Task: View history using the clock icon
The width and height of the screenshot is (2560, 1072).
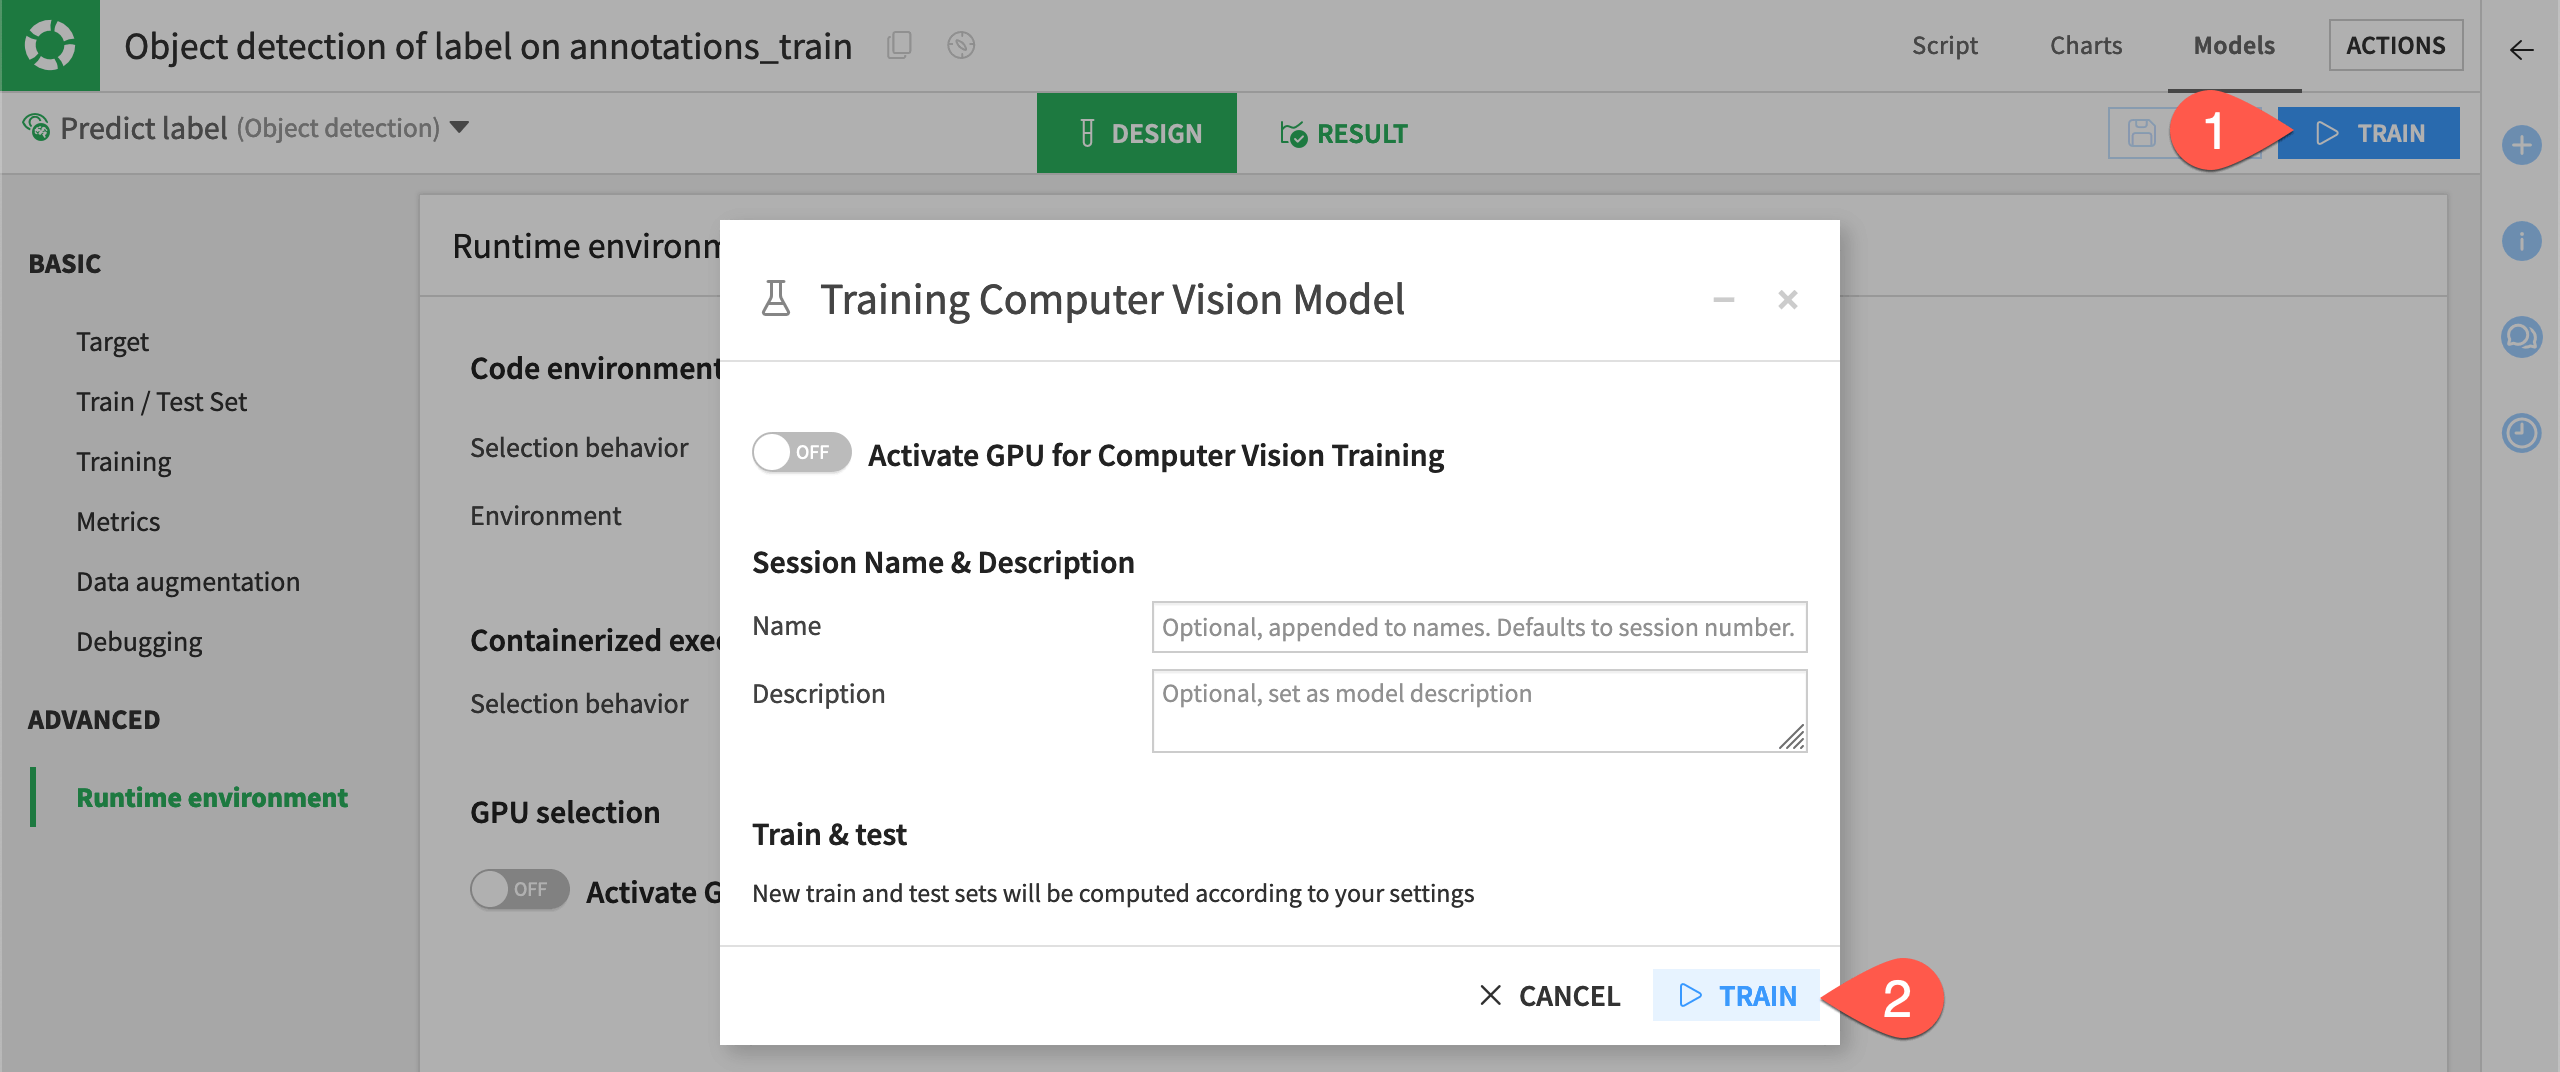Action: 2521,432
